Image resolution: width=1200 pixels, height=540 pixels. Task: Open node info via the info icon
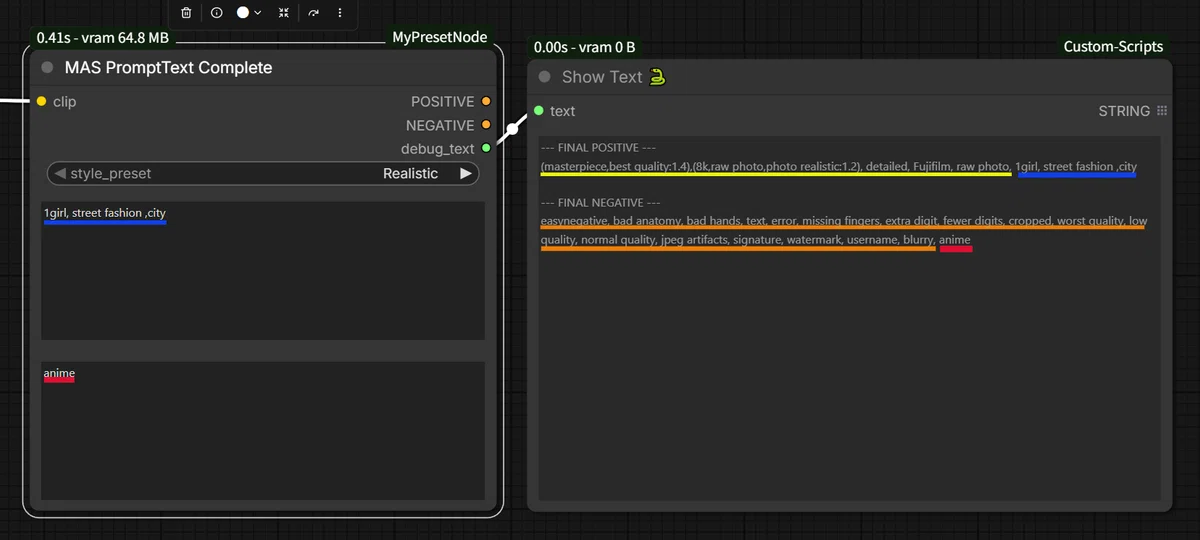pos(216,13)
